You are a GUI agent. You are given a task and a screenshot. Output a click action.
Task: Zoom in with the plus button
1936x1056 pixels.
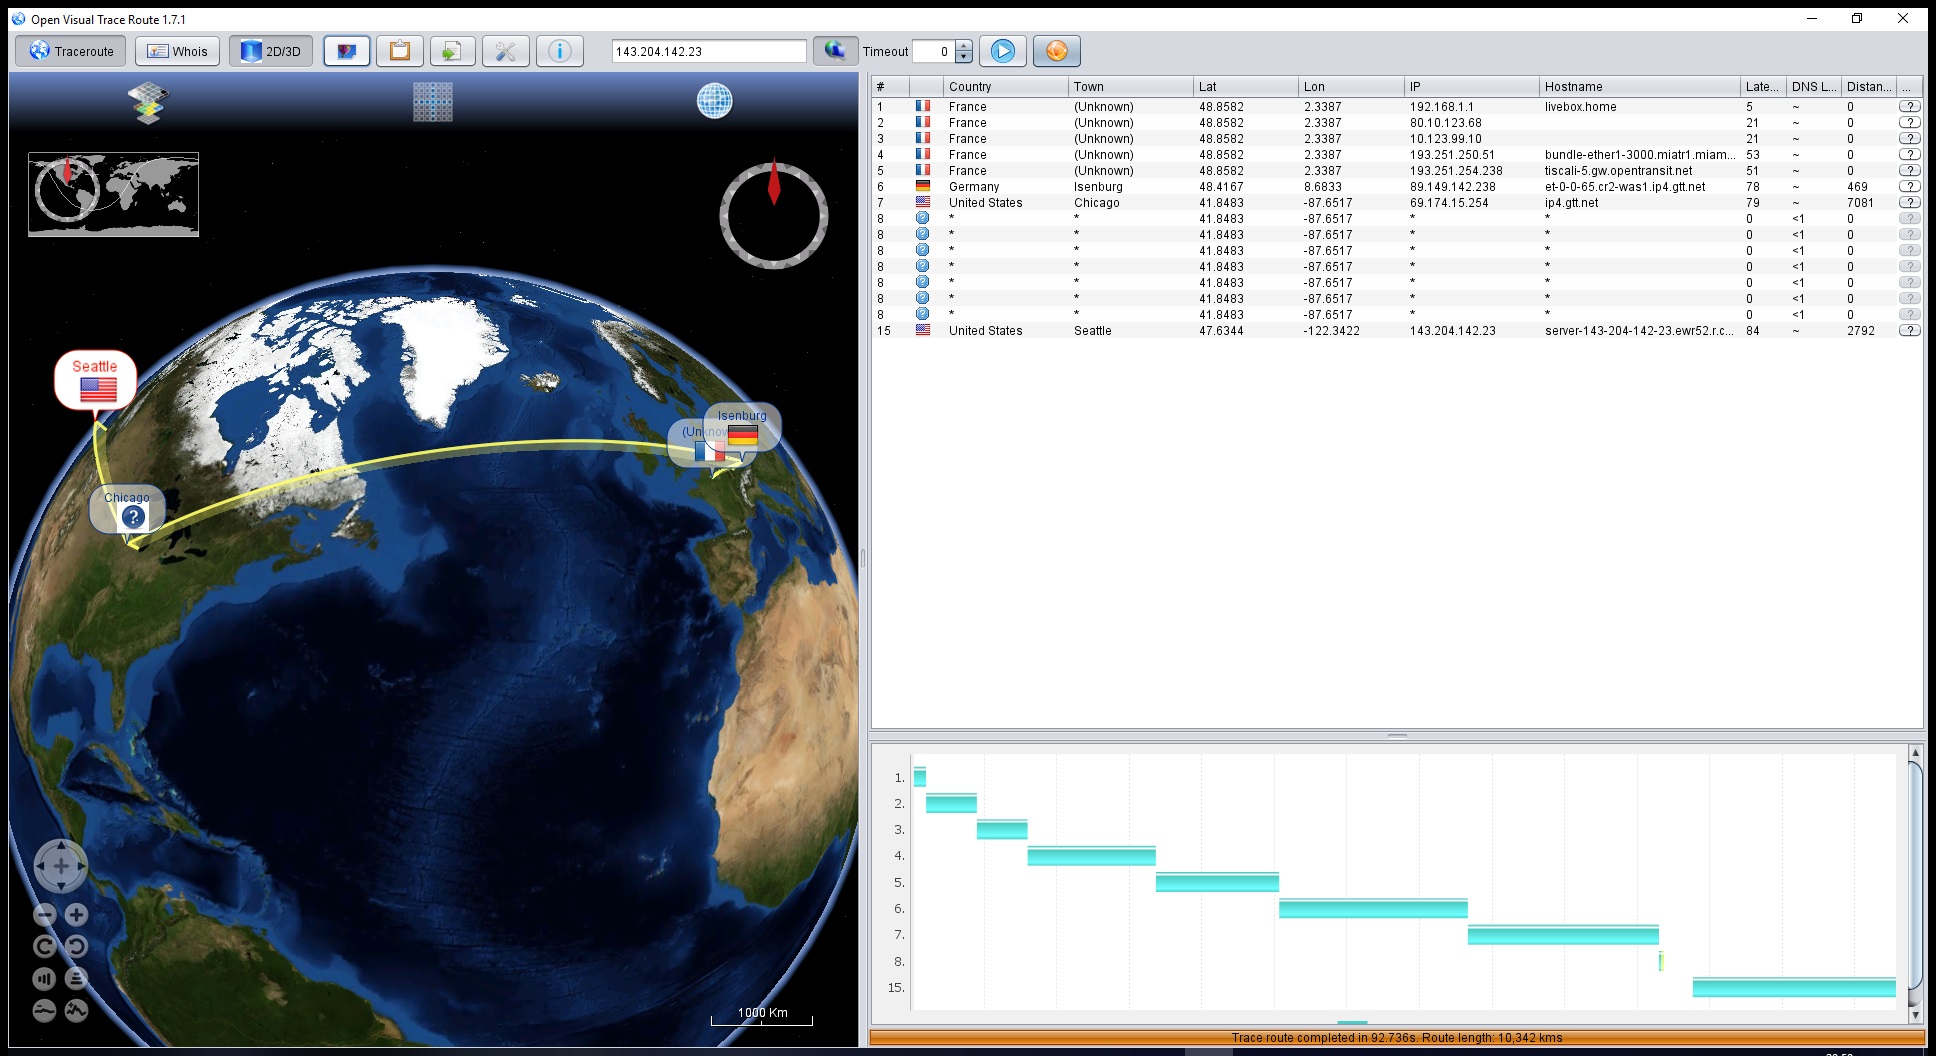[77, 915]
